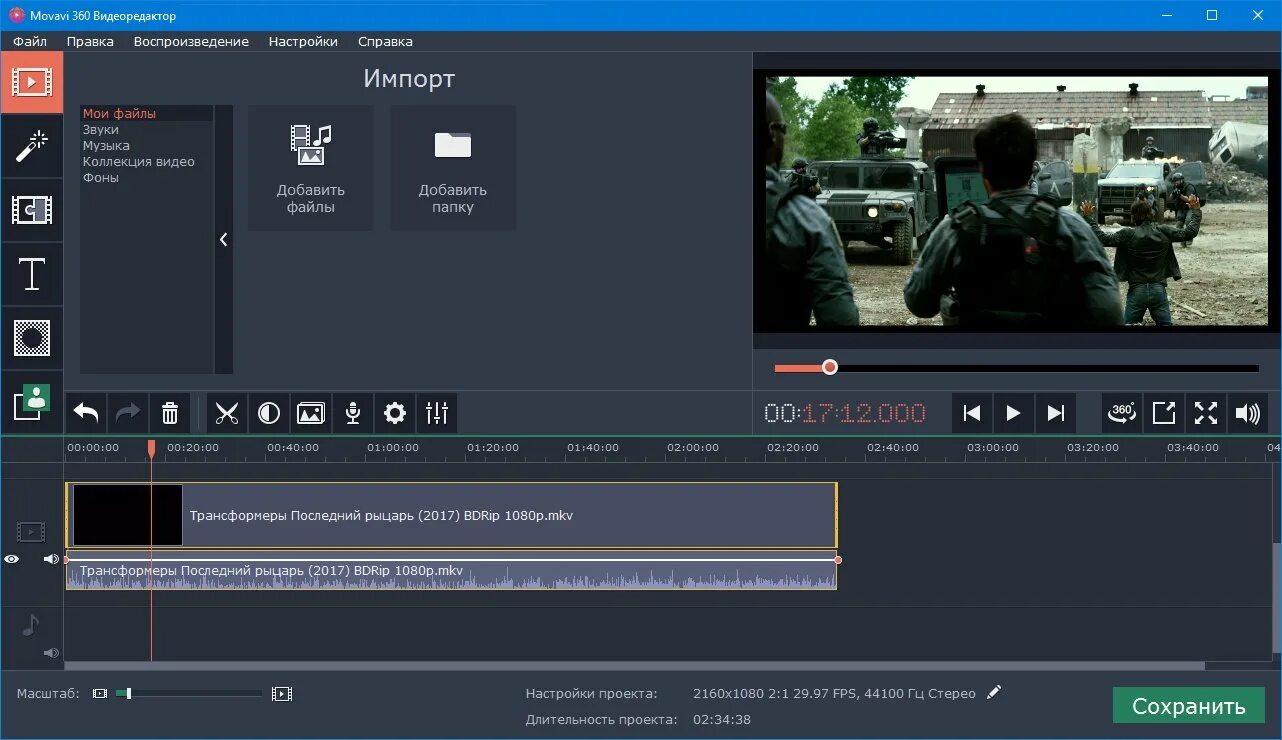Open the Воспроизведение menu
The height and width of the screenshot is (740, 1282).
191,41
